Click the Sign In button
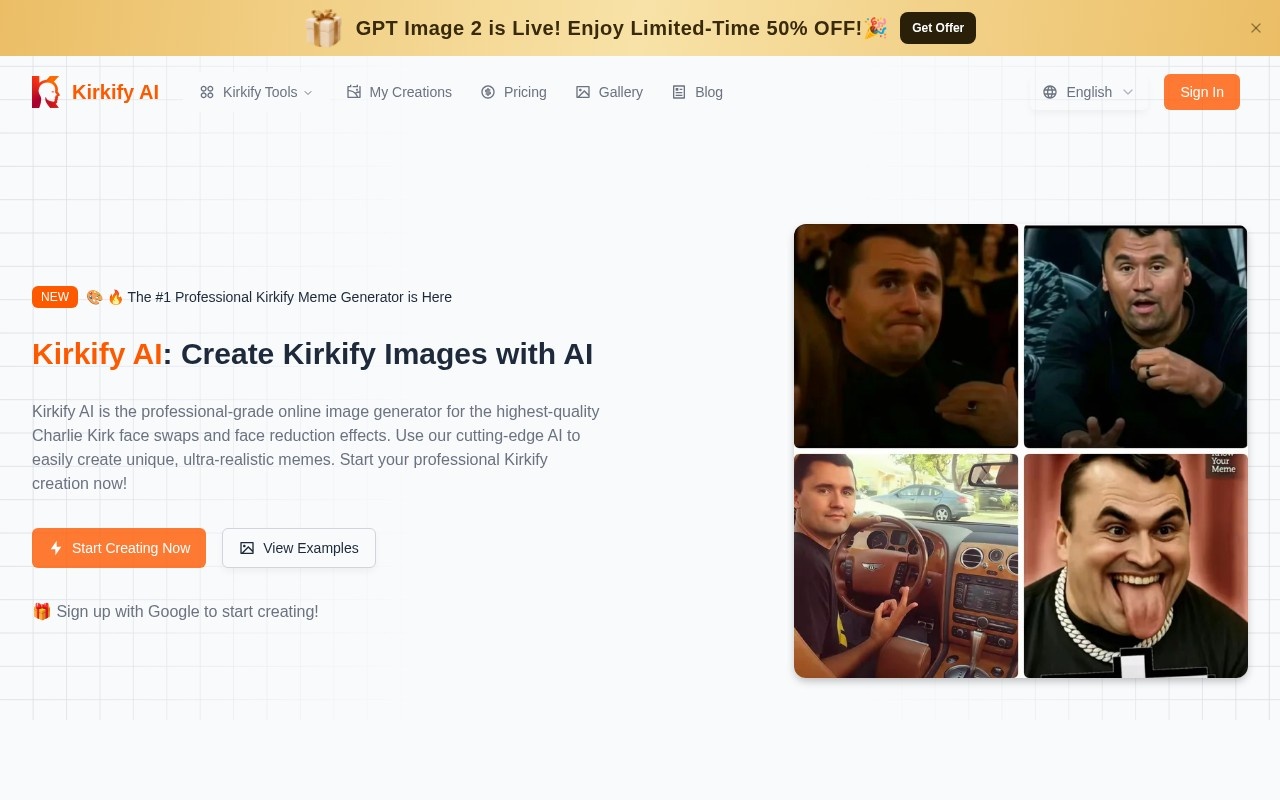This screenshot has width=1280, height=800. tap(1202, 92)
